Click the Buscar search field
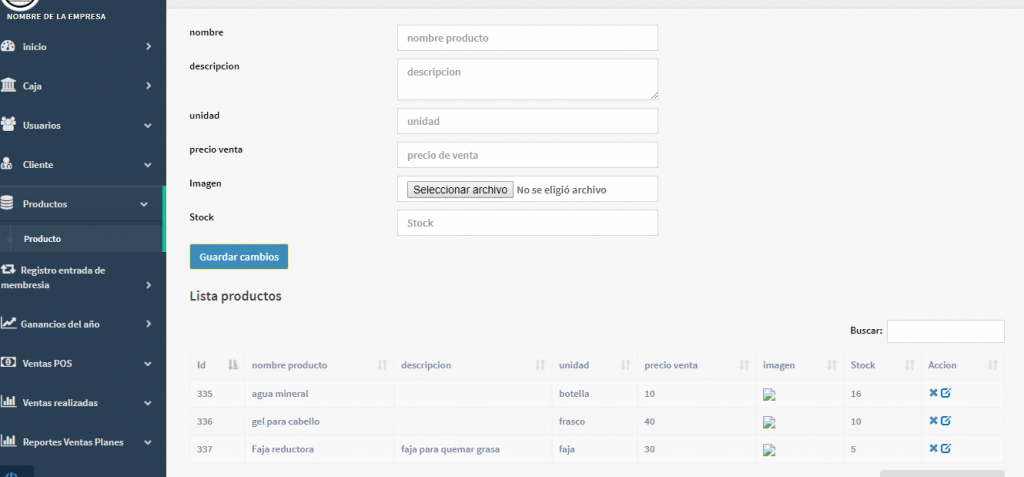 [x=945, y=331]
